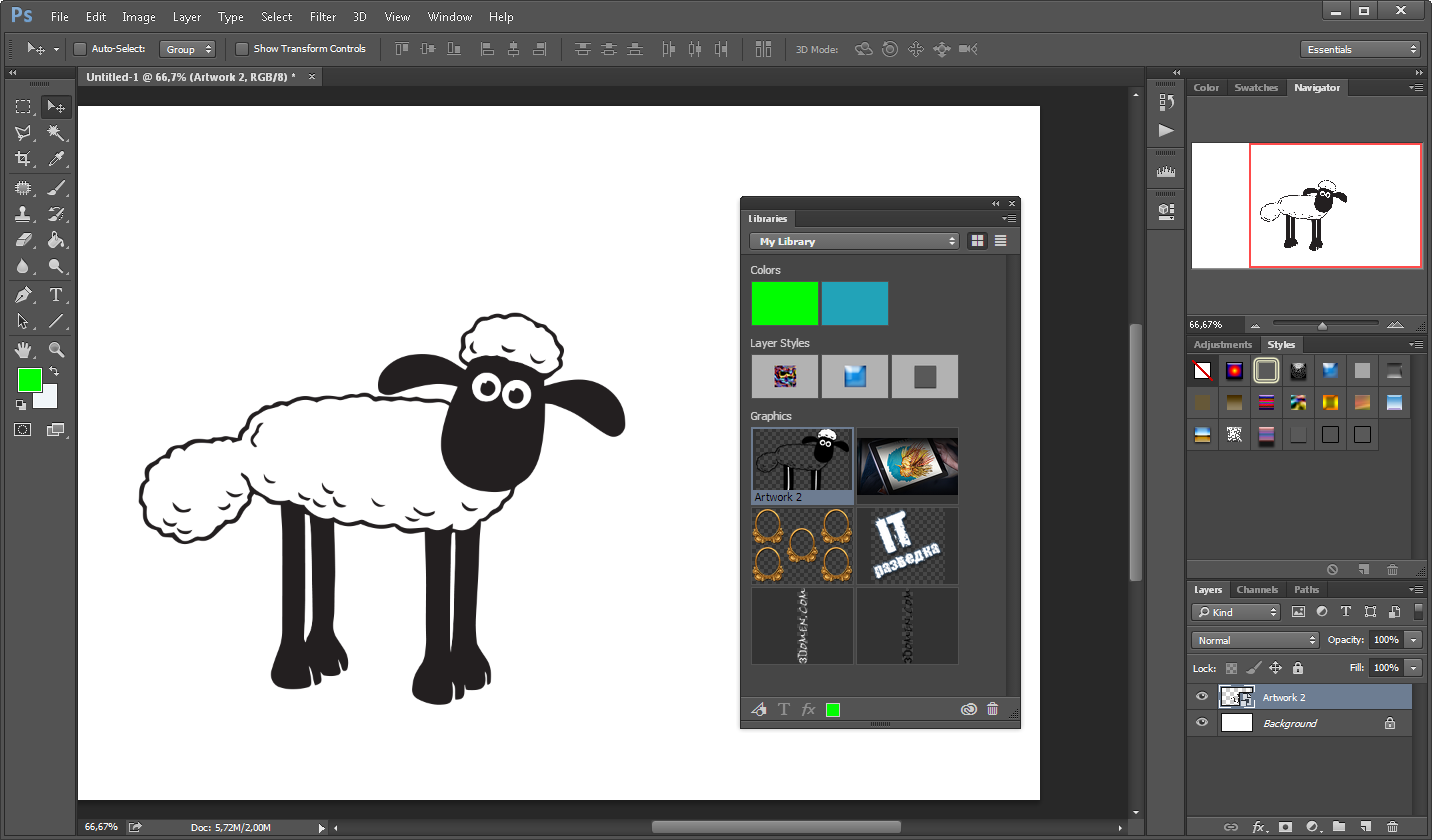Reset default foreground and background colors

point(21,404)
